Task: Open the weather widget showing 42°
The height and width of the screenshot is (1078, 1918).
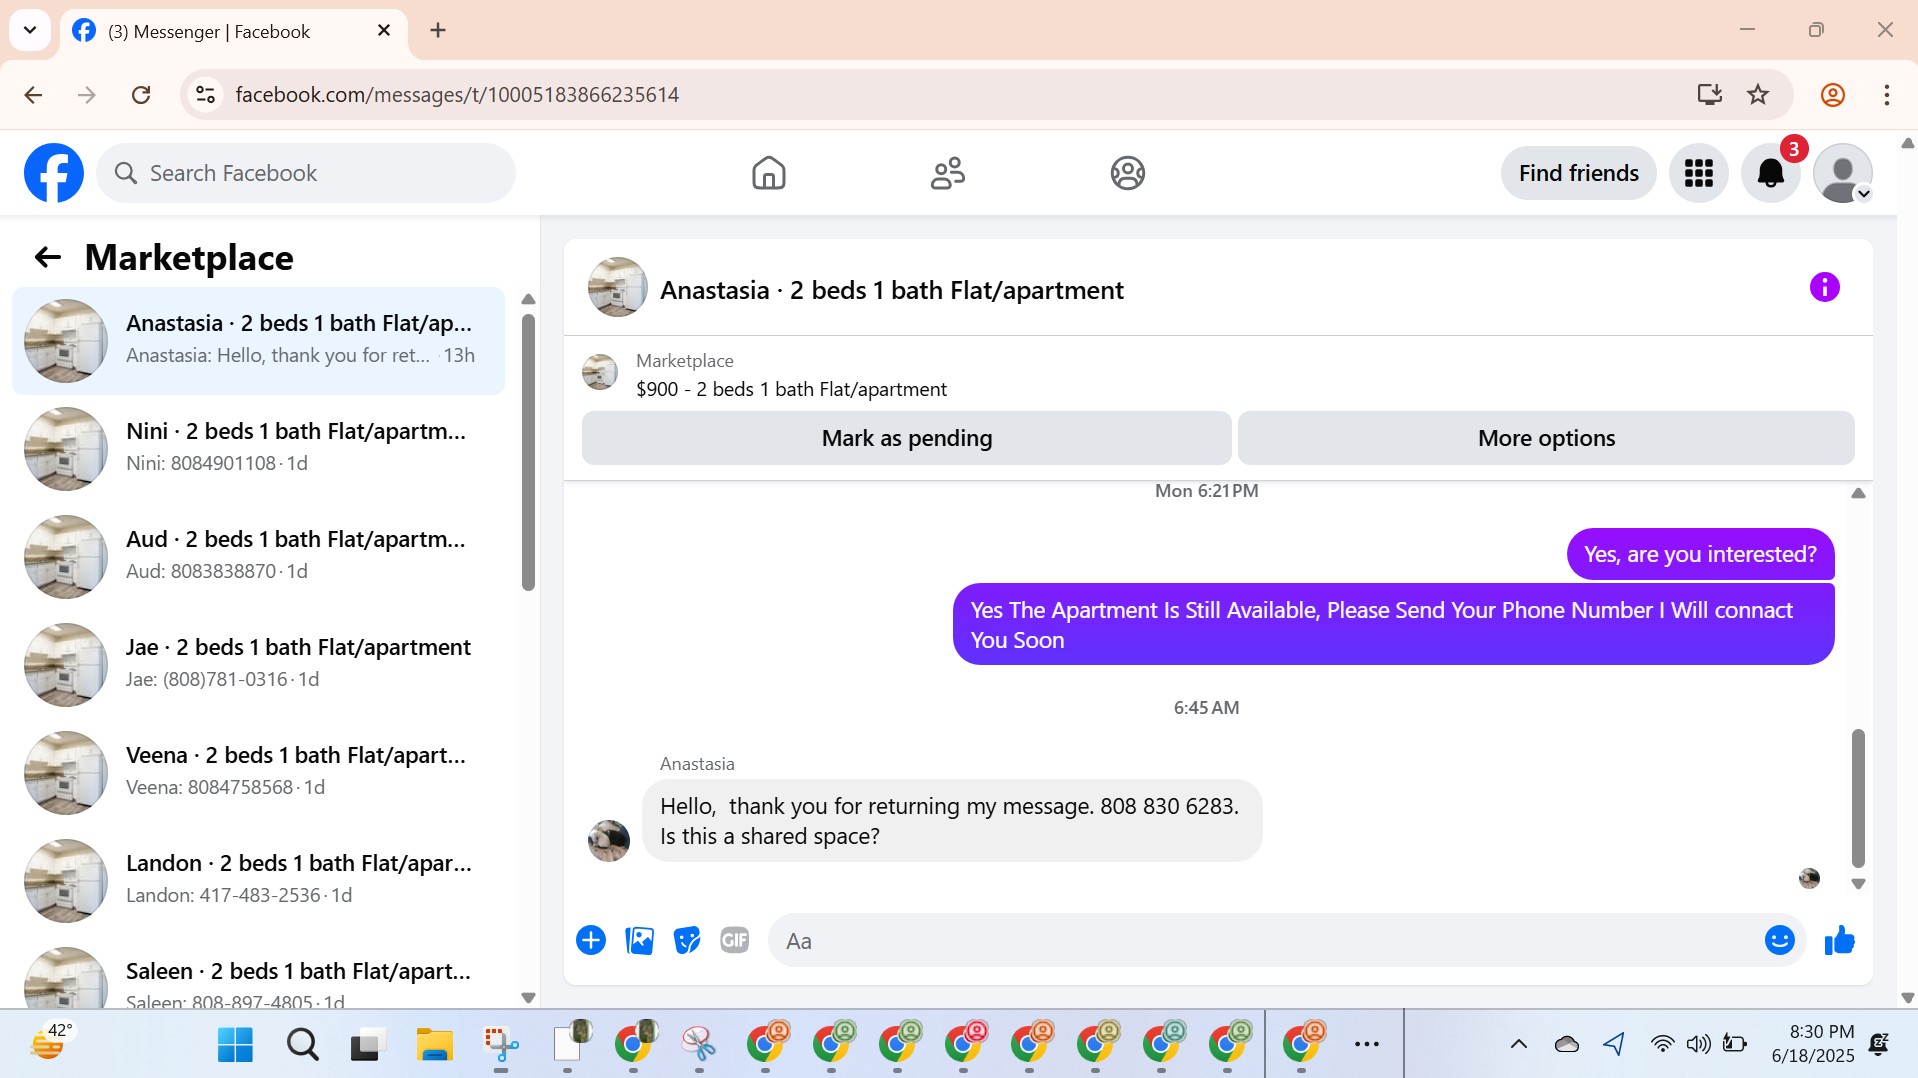Action: (x=52, y=1043)
